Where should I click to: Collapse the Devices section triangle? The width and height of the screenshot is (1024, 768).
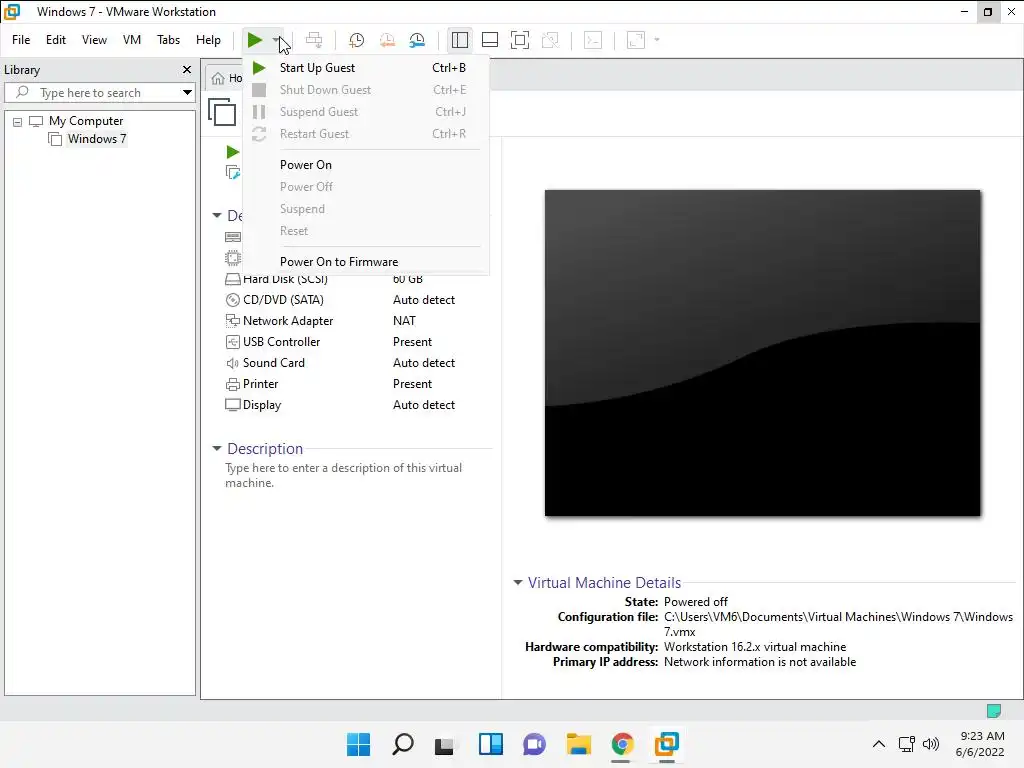point(217,215)
